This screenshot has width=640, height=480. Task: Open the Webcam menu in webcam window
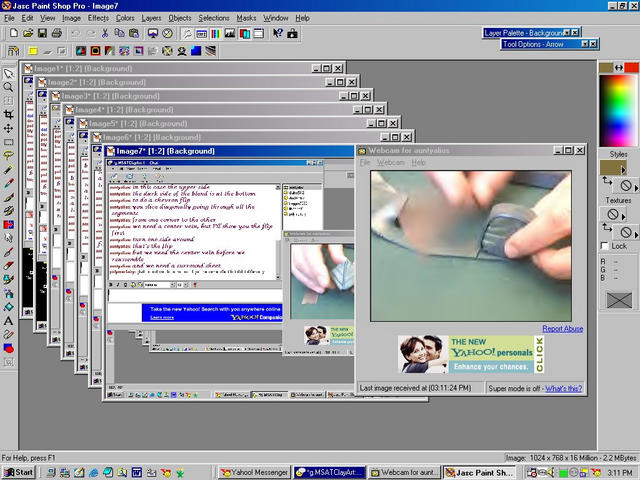coord(390,162)
